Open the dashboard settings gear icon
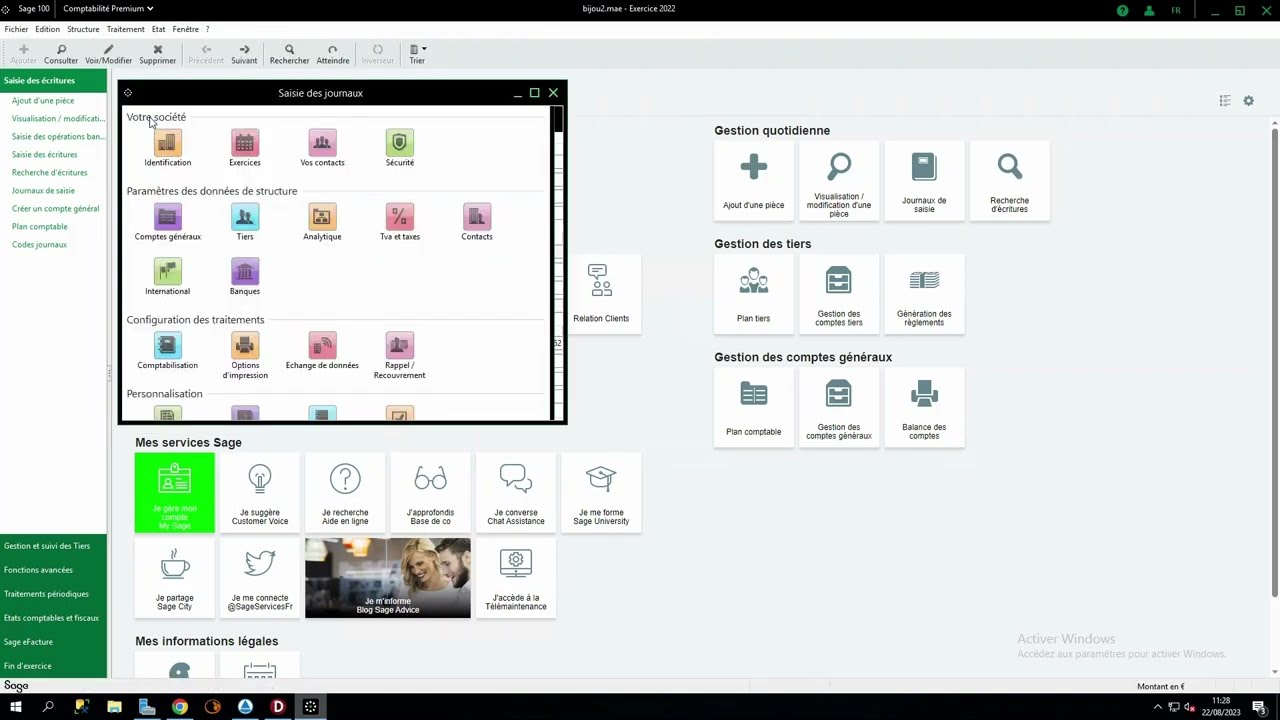The height and width of the screenshot is (720, 1280). (1248, 101)
